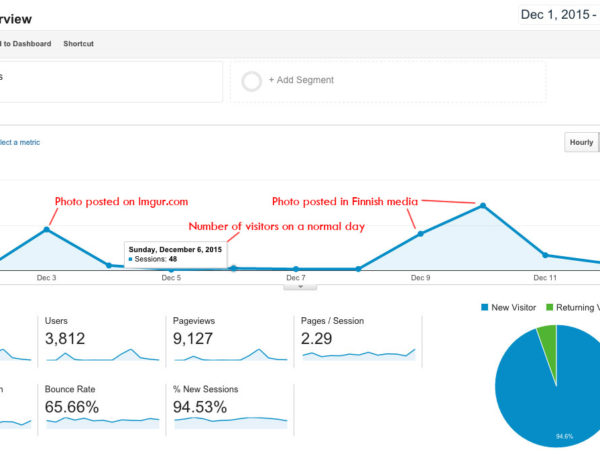600x460 pixels.
Task: Click the 94.53% New Sessions value
Action: click(x=200, y=407)
